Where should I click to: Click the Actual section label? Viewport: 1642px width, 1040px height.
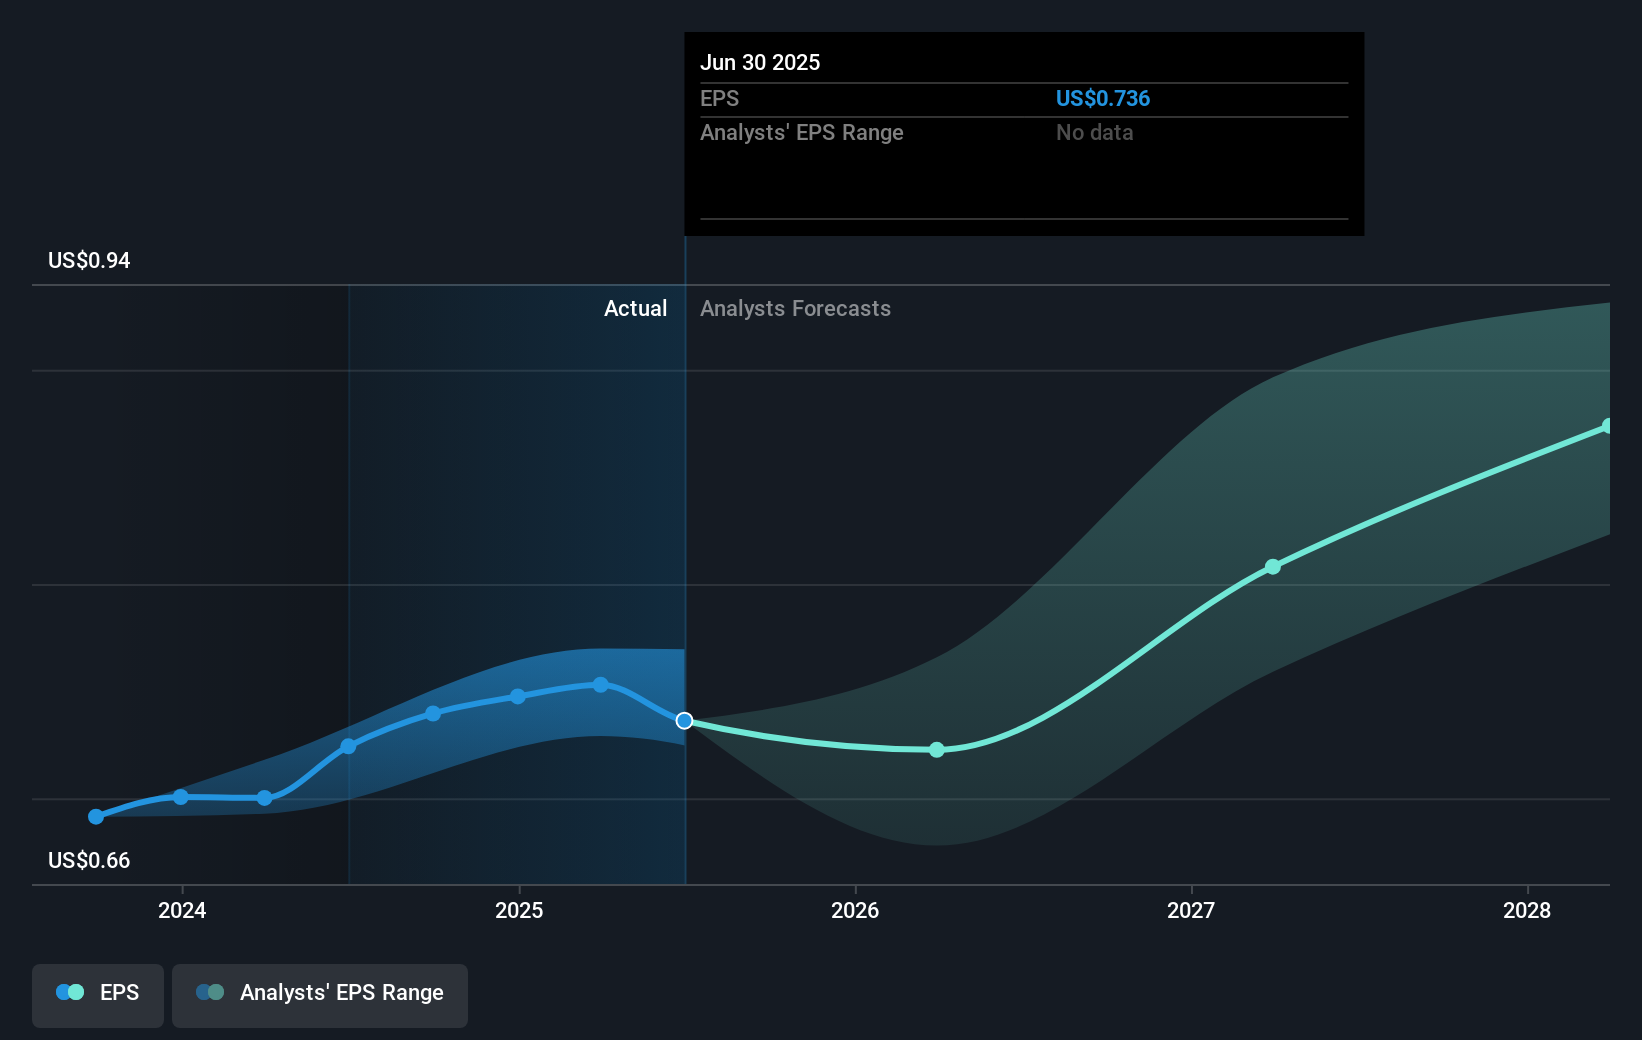tap(635, 309)
